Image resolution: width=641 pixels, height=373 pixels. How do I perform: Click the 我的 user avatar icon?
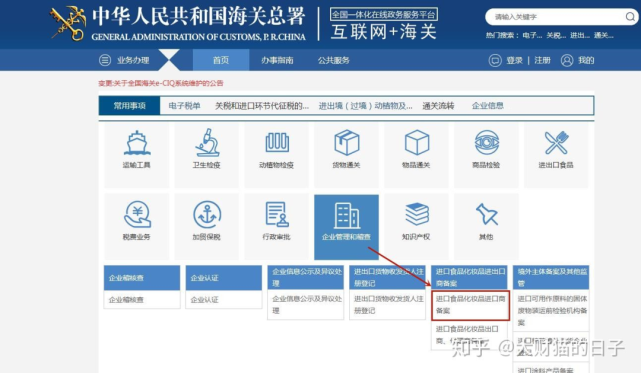pos(567,61)
